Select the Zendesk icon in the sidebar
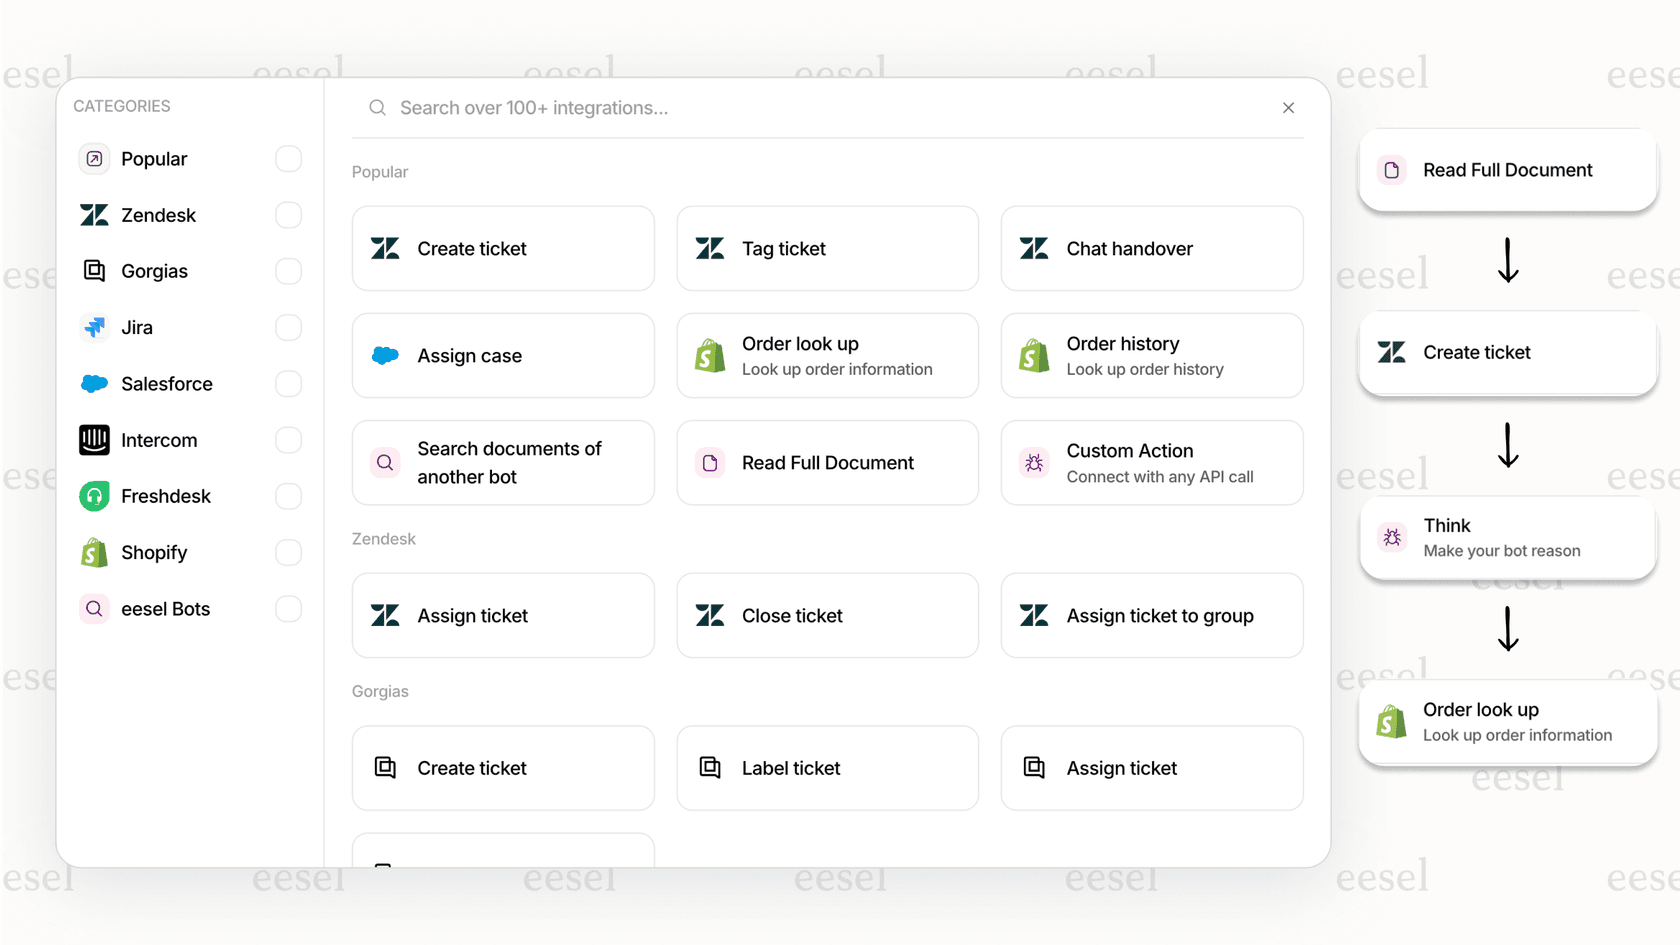 [93, 215]
